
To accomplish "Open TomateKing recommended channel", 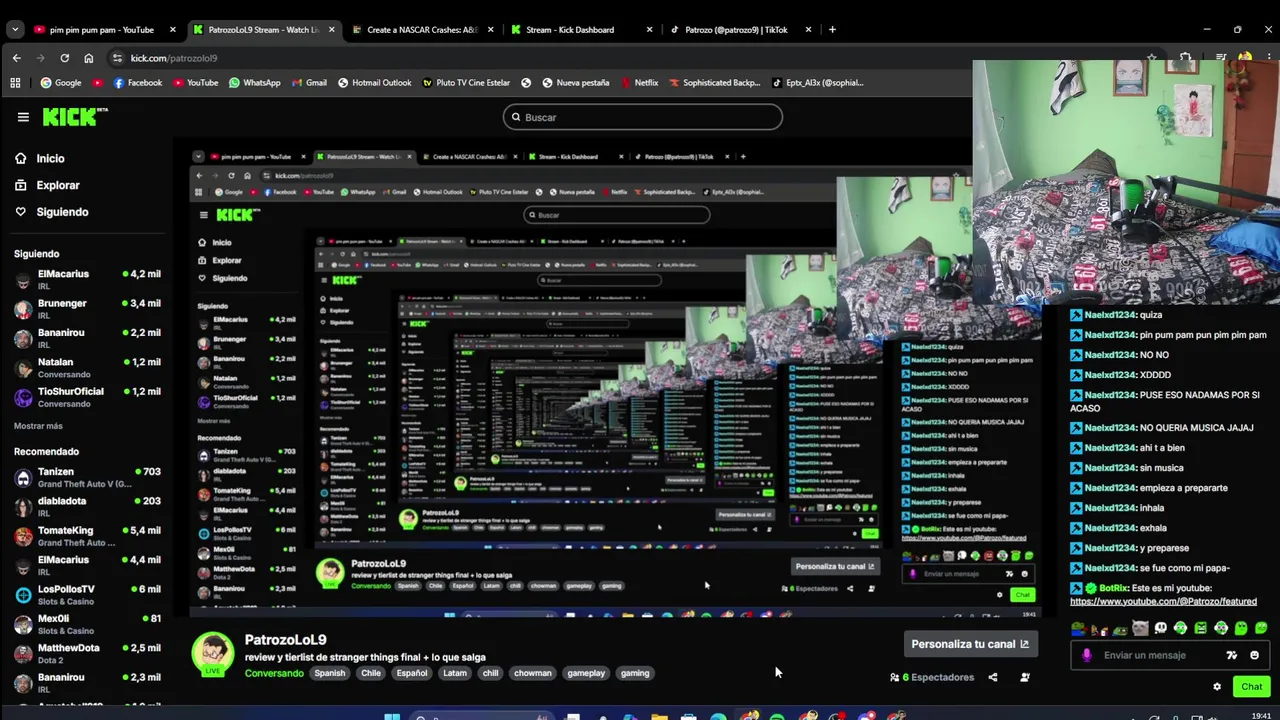I will [x=88, y=535].
